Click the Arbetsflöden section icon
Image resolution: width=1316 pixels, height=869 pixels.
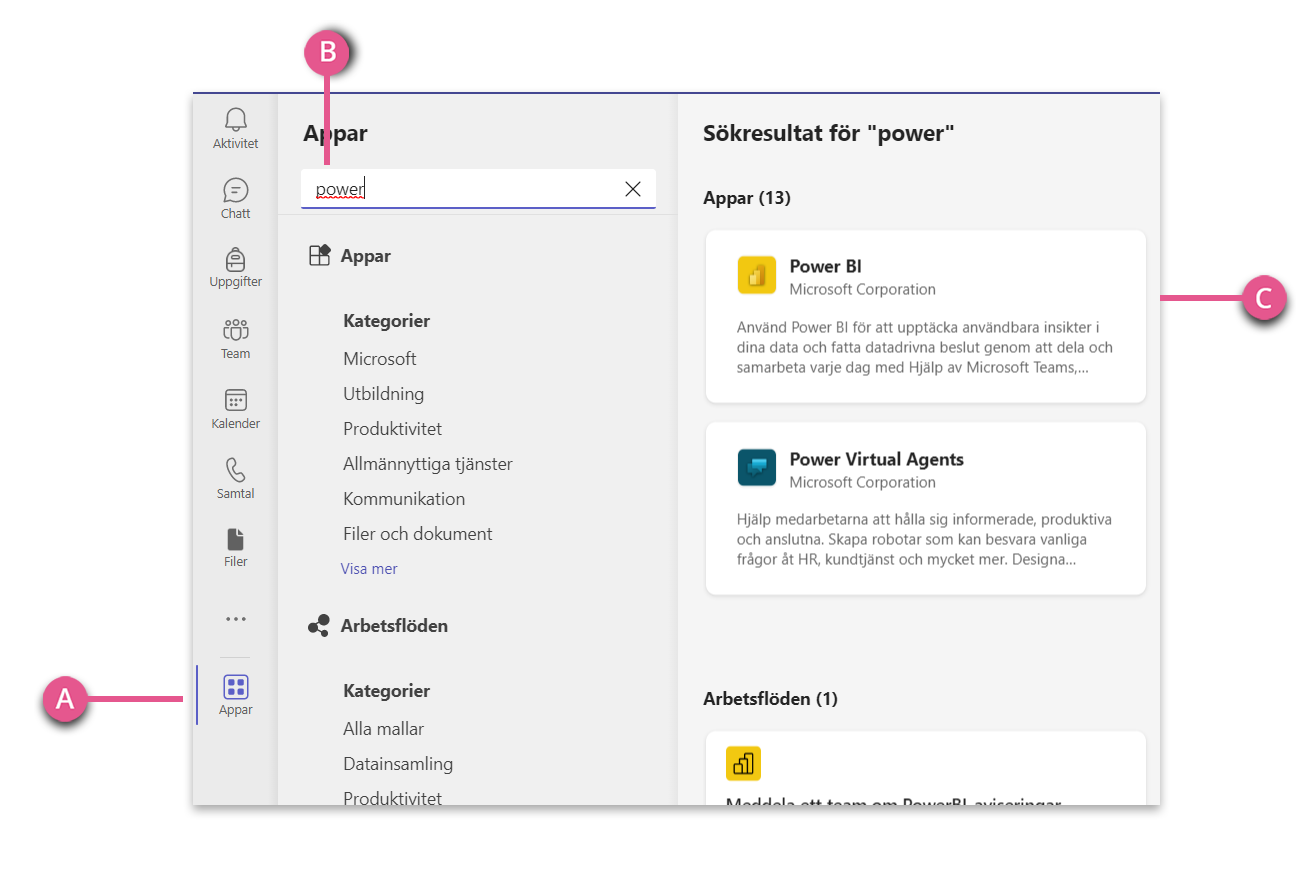coord(319,626)
